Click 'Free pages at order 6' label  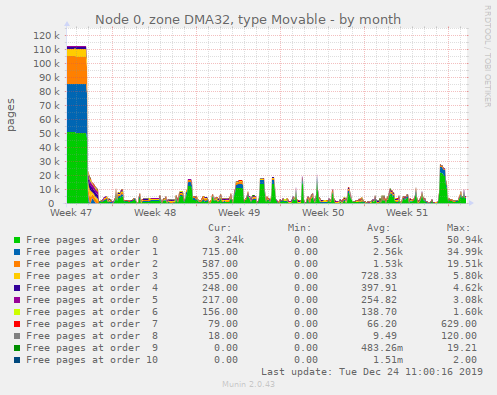point(92,312)
